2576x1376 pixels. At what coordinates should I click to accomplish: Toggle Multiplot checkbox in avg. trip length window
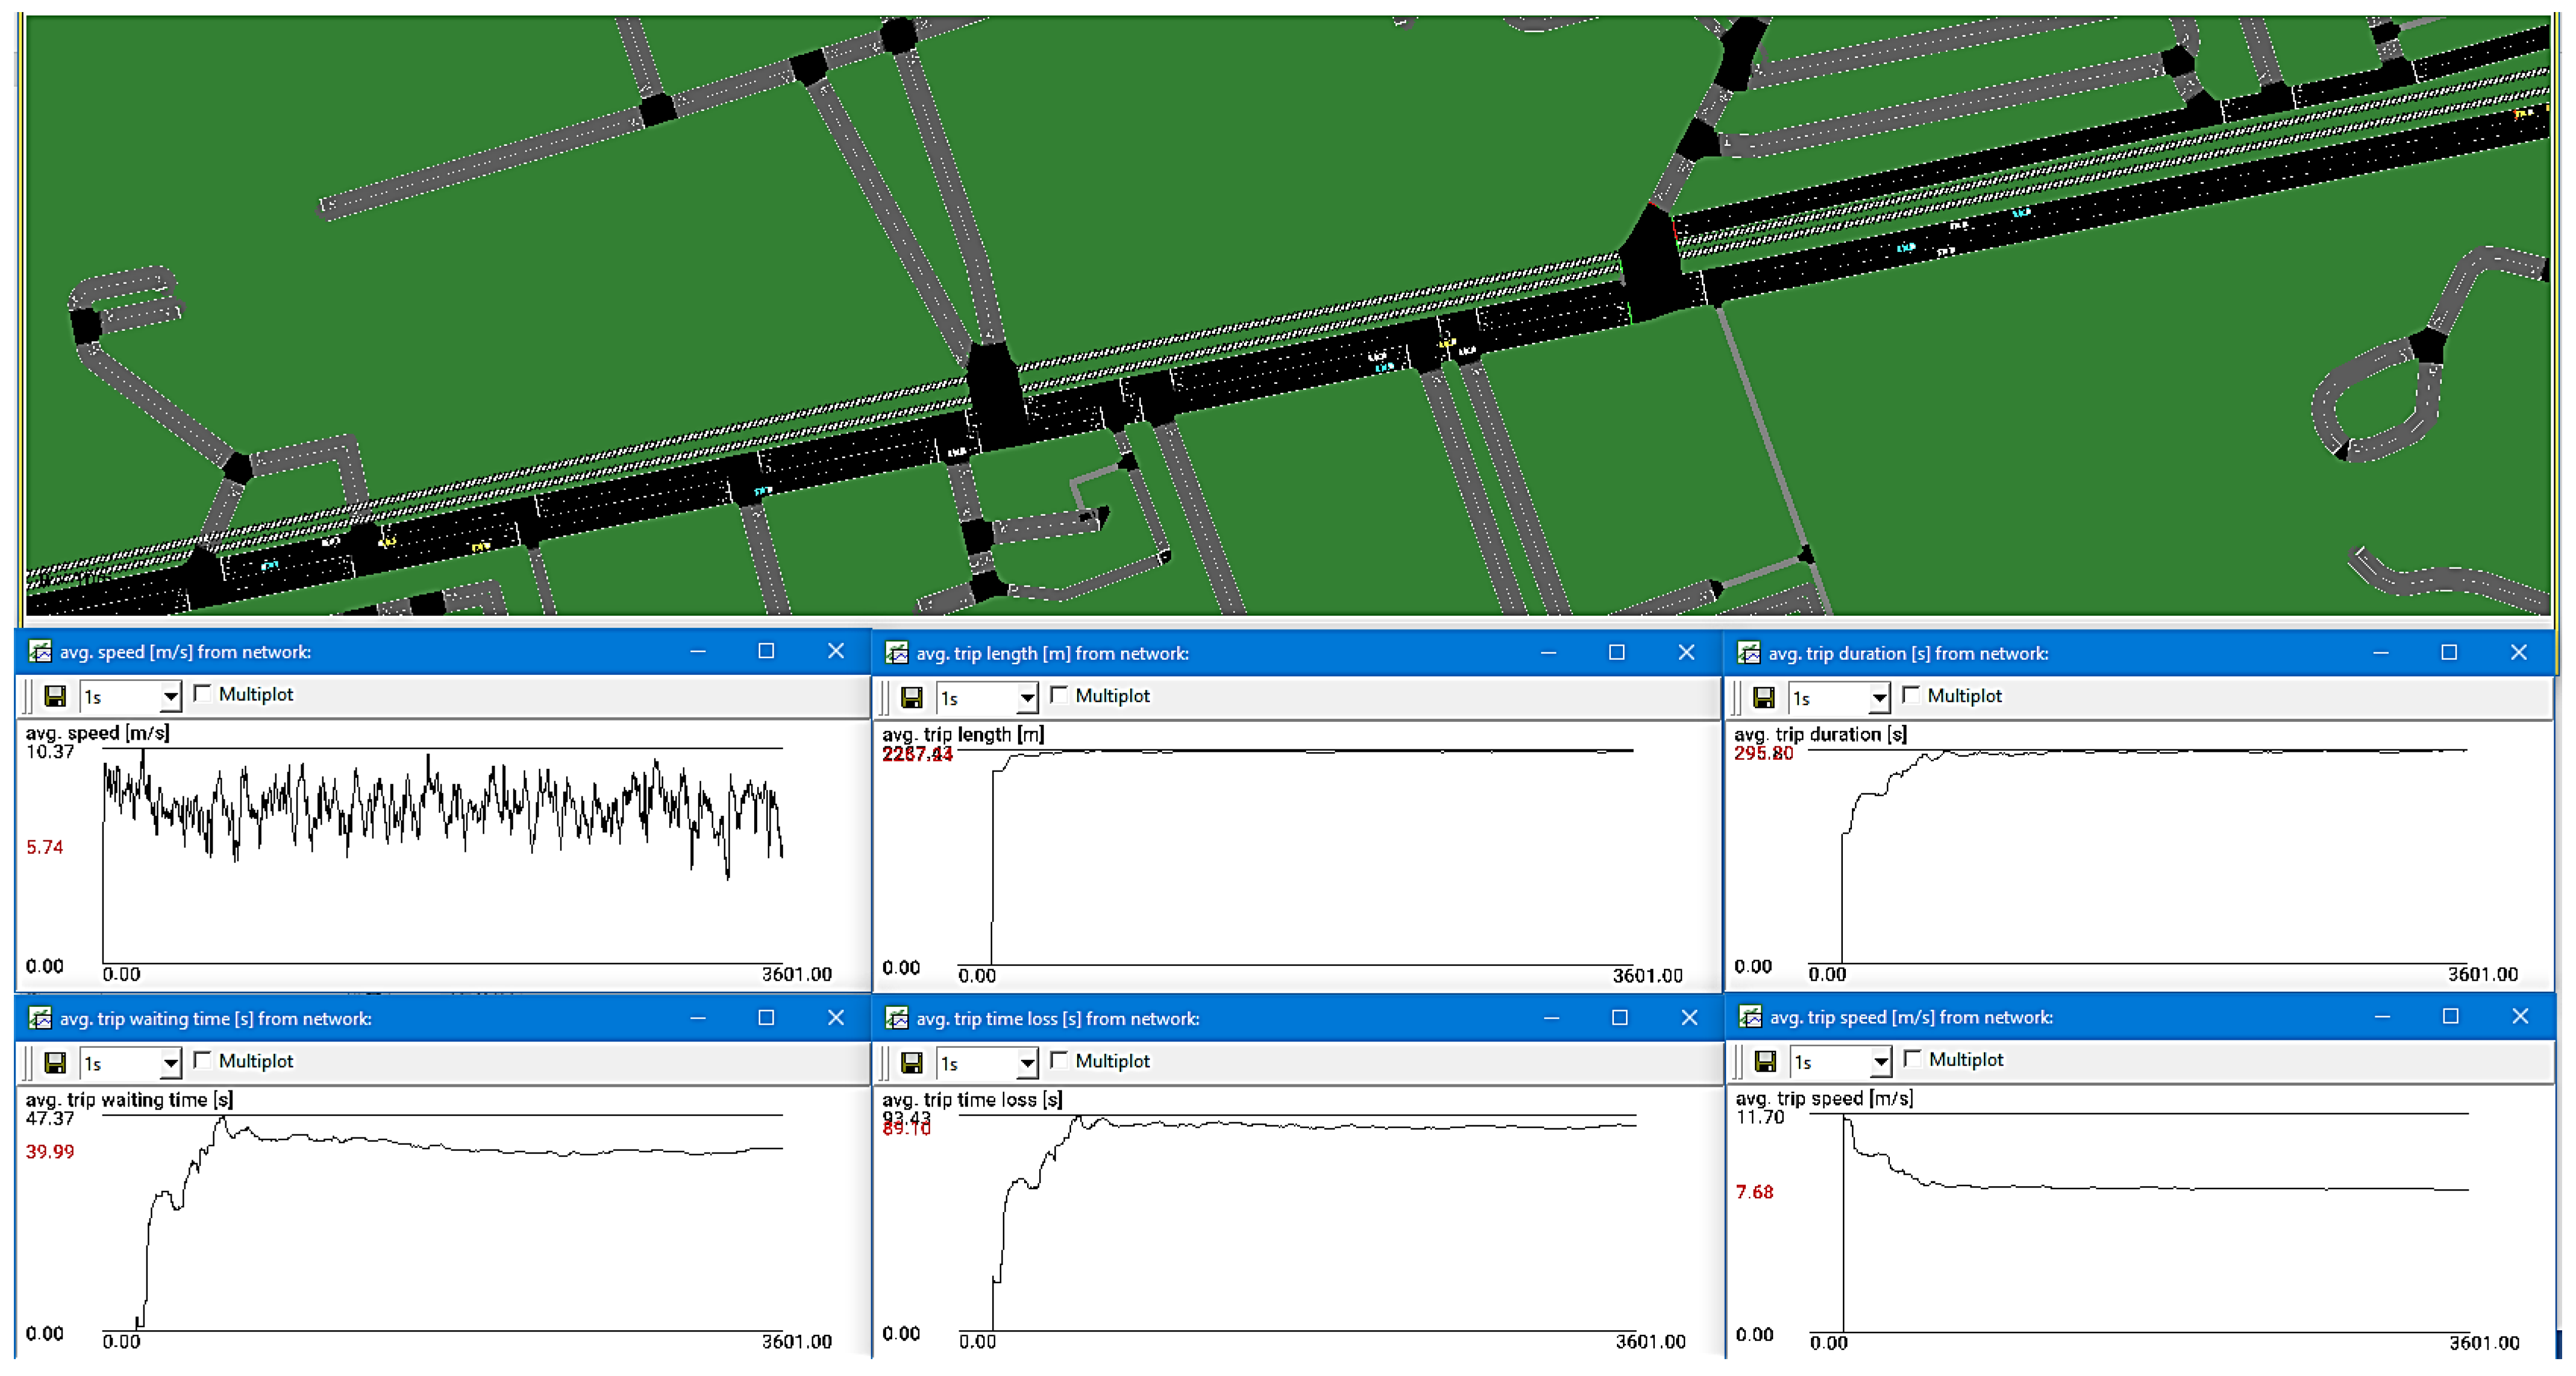(x=1060, y=695)
